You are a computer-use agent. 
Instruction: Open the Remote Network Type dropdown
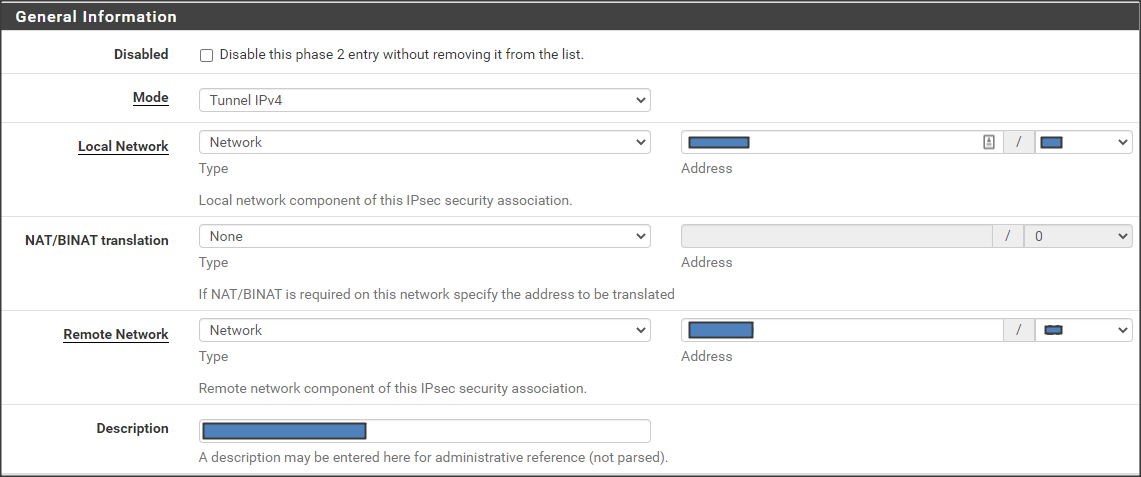424,330
